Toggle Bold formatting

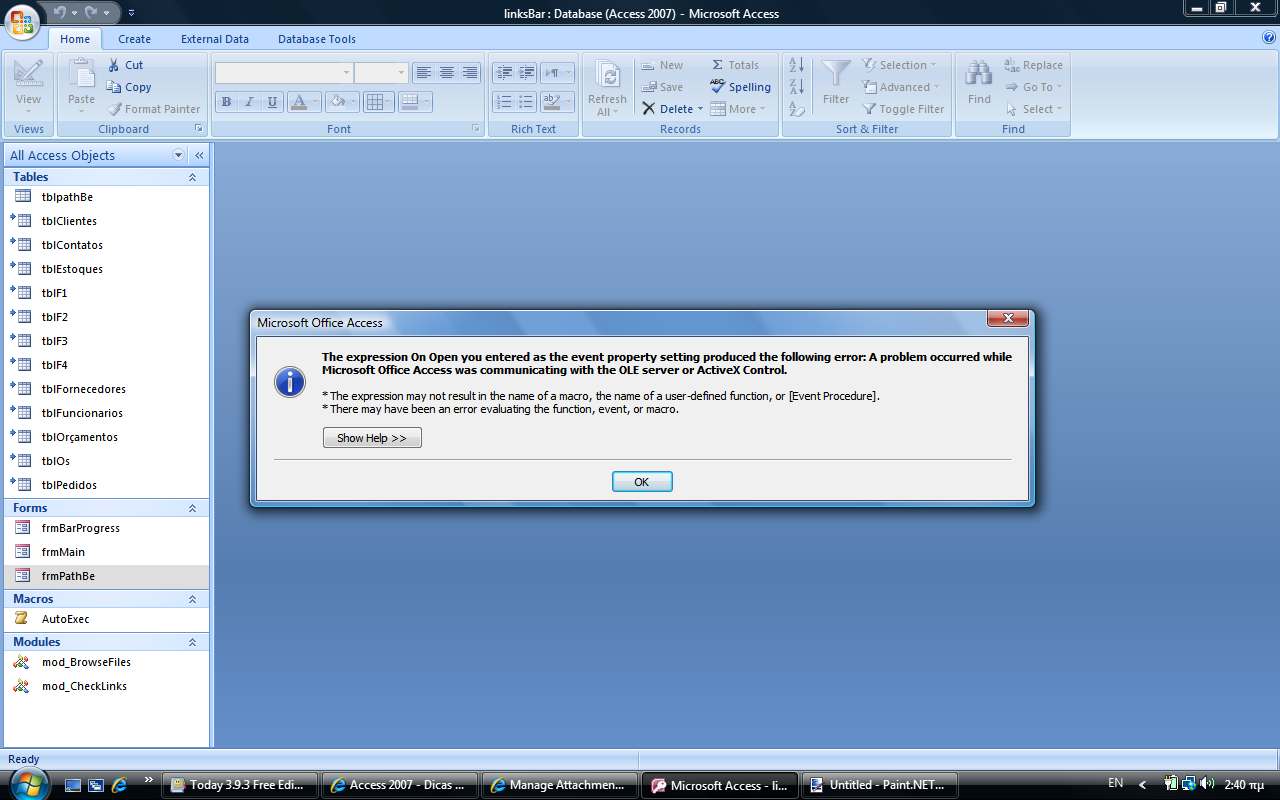coord(226,102)
